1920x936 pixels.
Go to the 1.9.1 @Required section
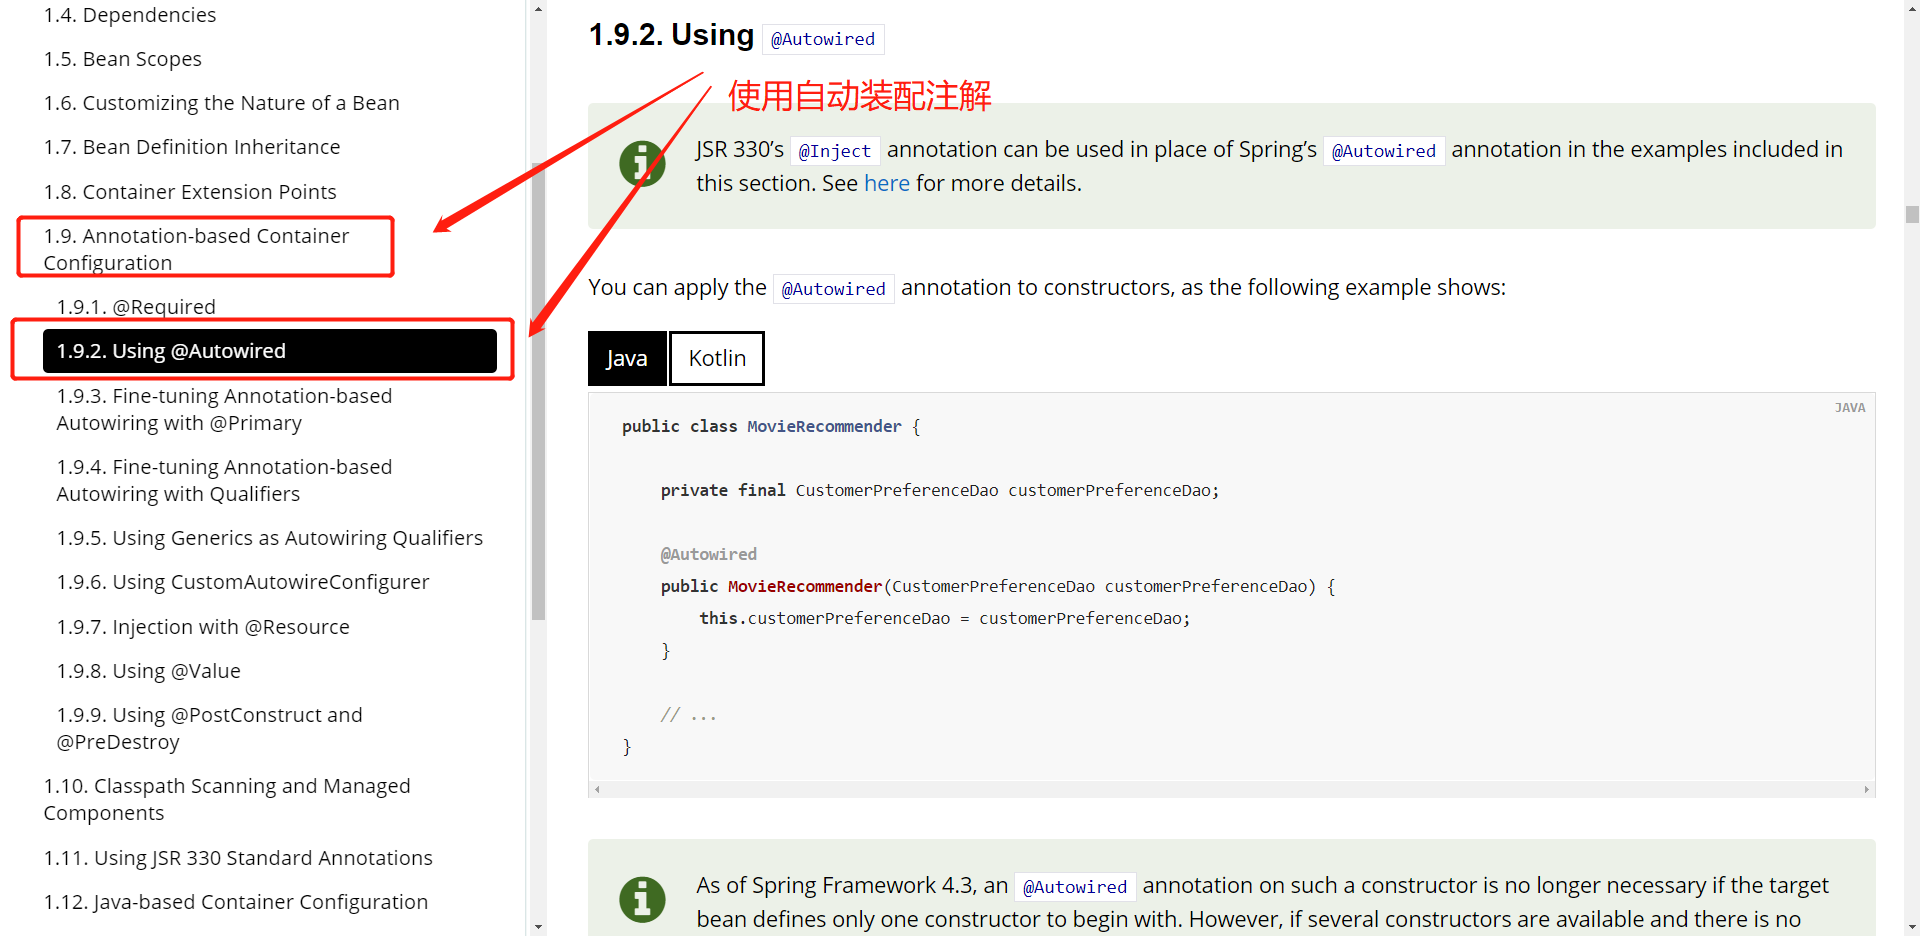tap(136, 307)
